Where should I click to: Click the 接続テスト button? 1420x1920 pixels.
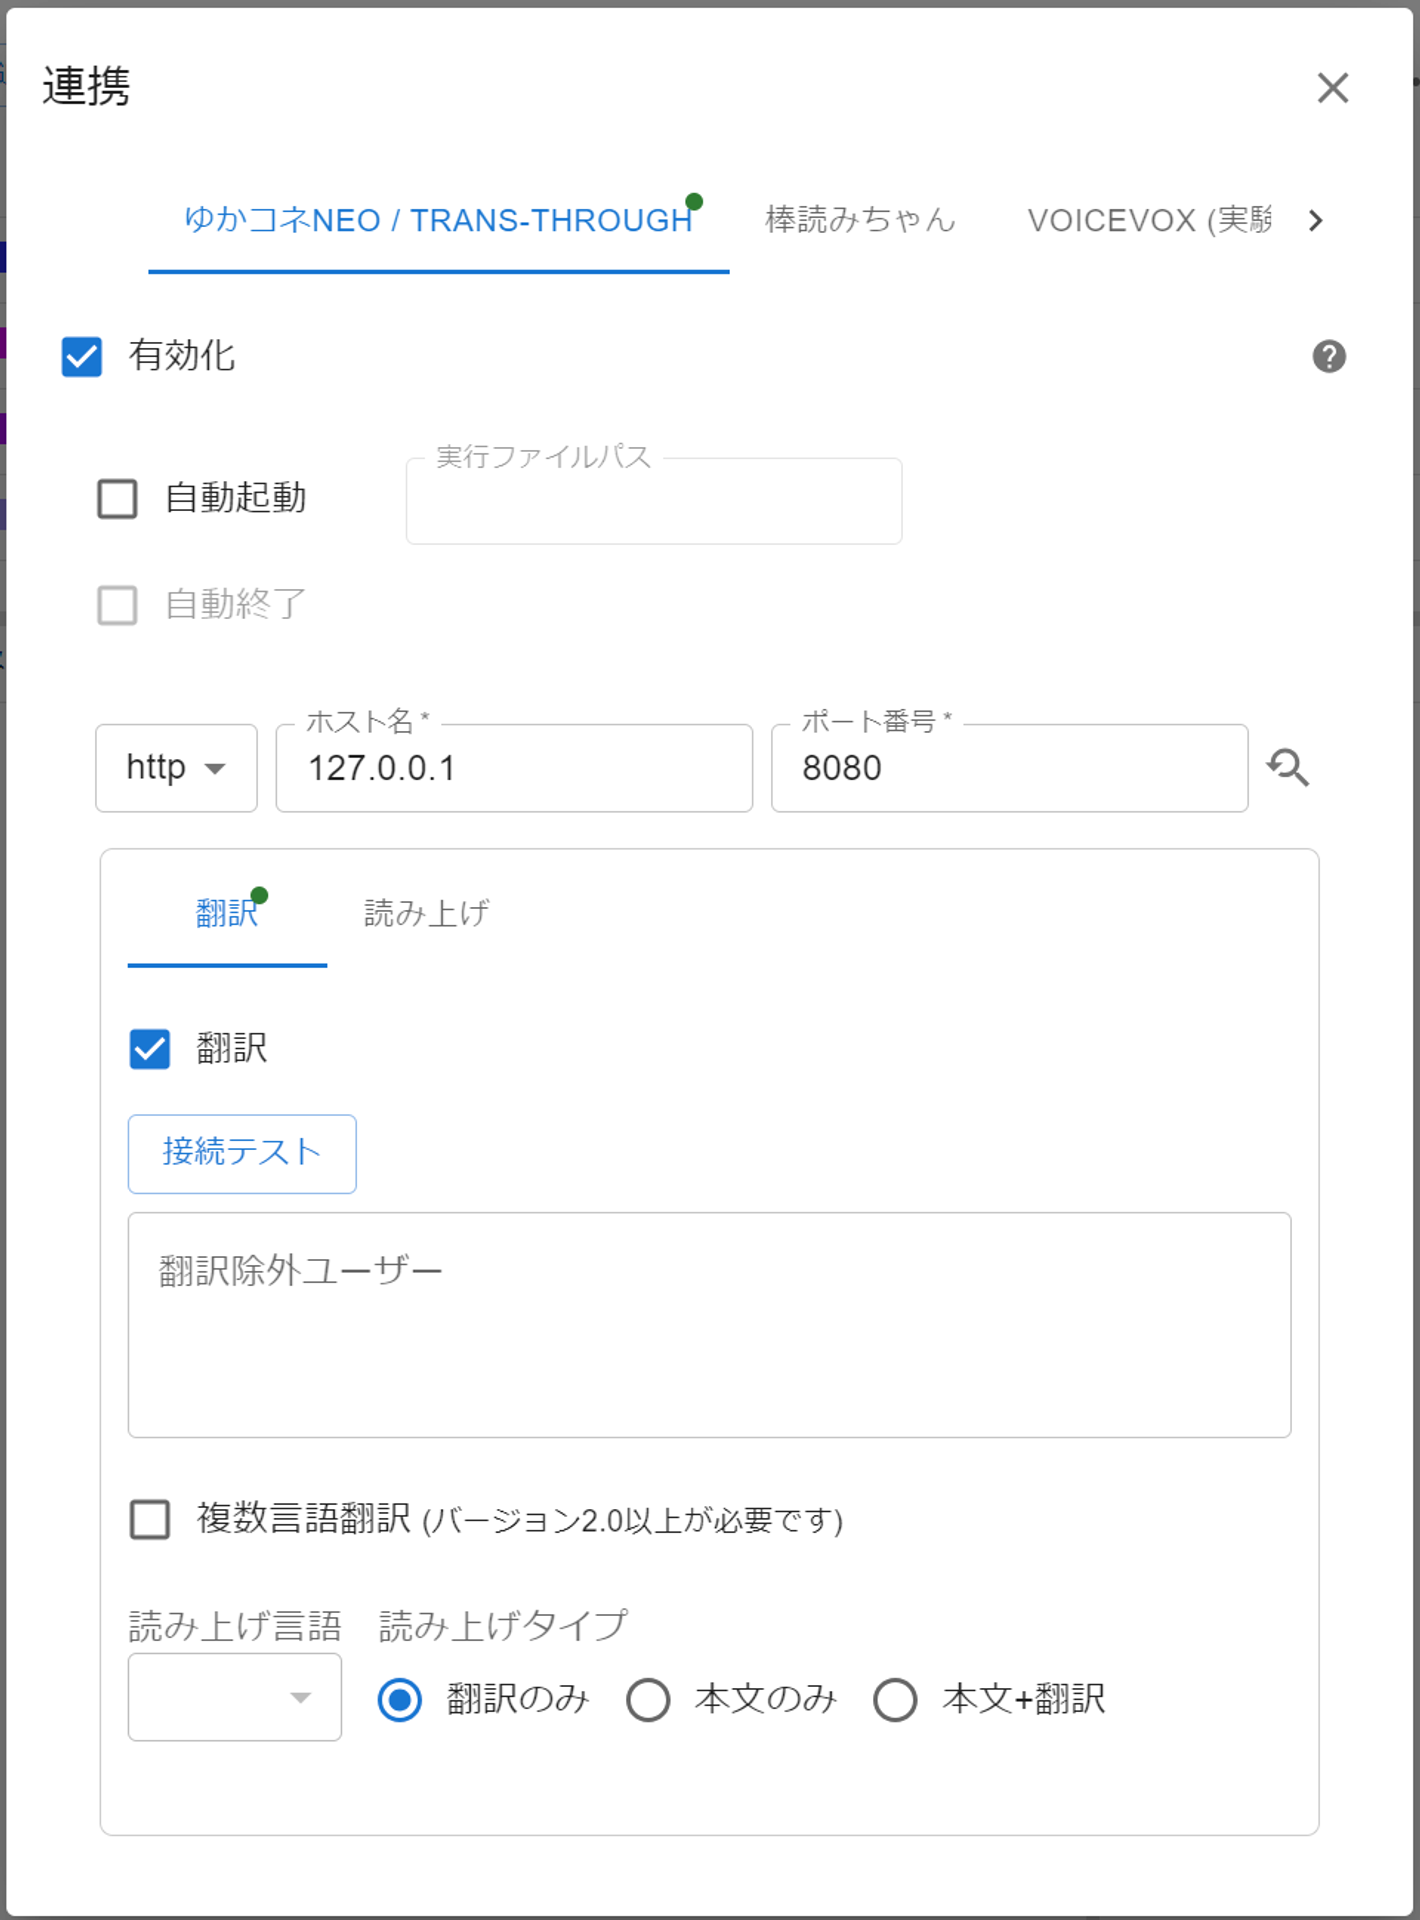(x=242, y=1153)
